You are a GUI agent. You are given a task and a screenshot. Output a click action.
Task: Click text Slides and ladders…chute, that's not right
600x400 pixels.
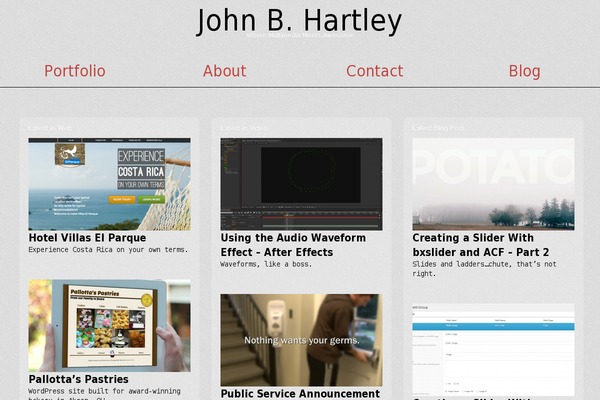484,269
